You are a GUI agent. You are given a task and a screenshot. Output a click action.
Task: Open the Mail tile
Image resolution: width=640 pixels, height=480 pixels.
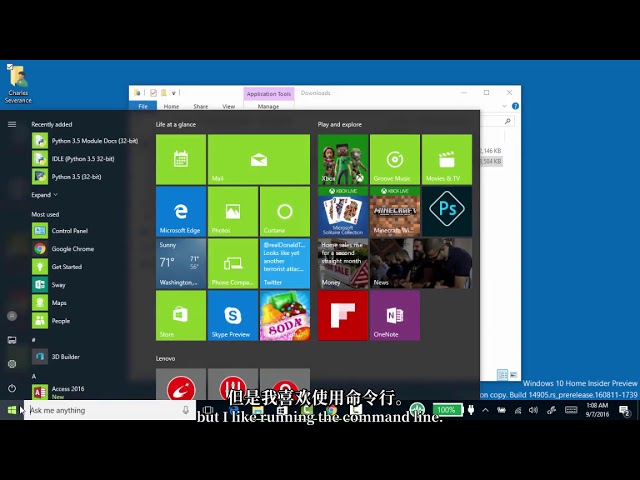pyautogui.click(x=259, y=160)
